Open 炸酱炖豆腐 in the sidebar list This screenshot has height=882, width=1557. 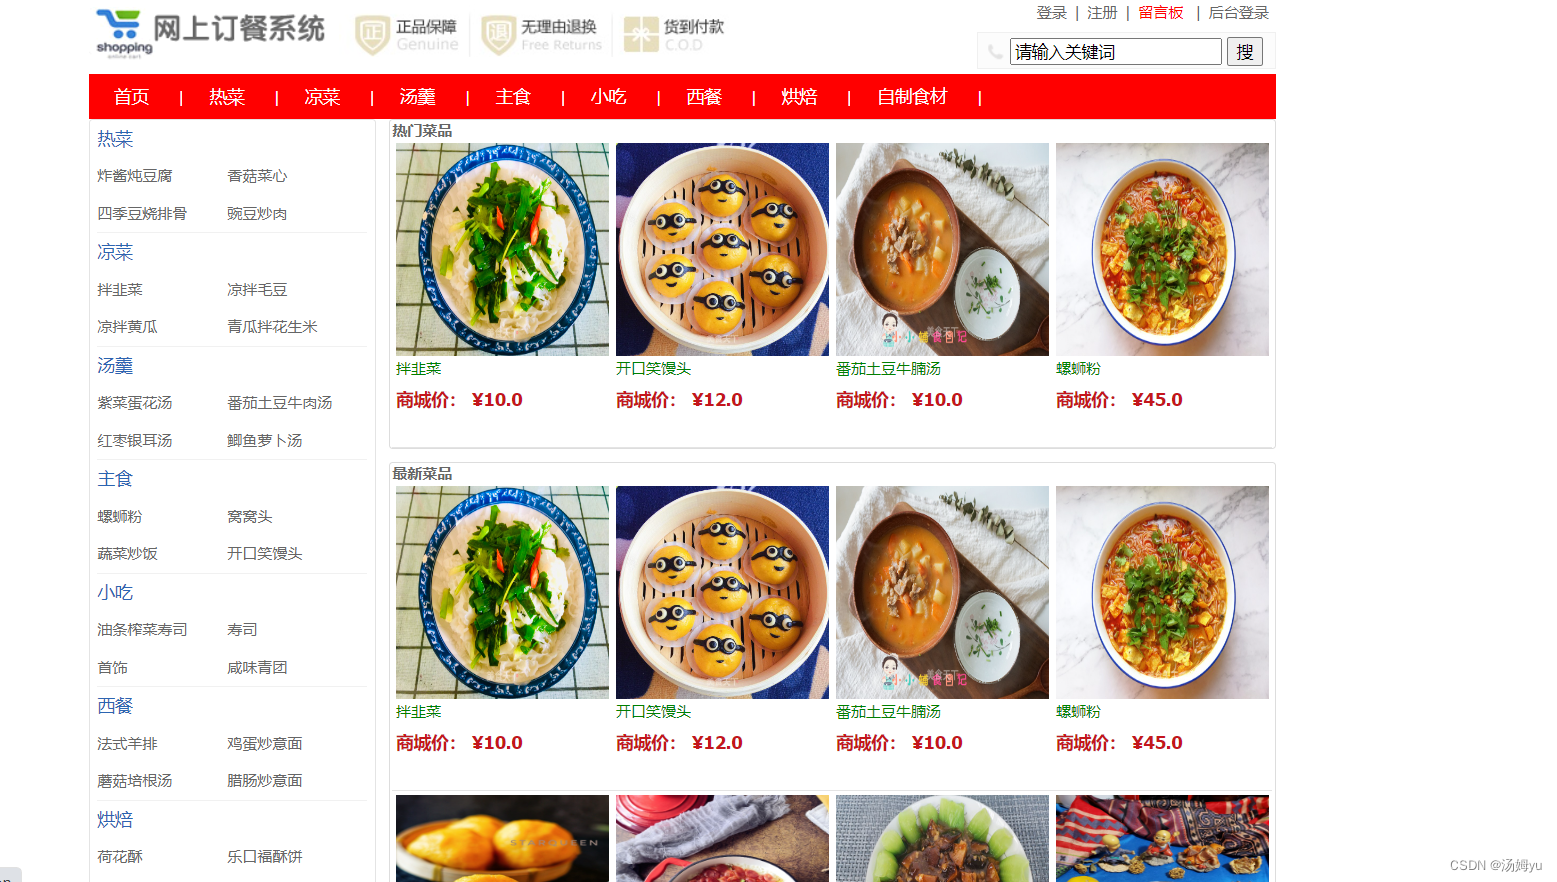pyautogui.click(x=135, y=176)
